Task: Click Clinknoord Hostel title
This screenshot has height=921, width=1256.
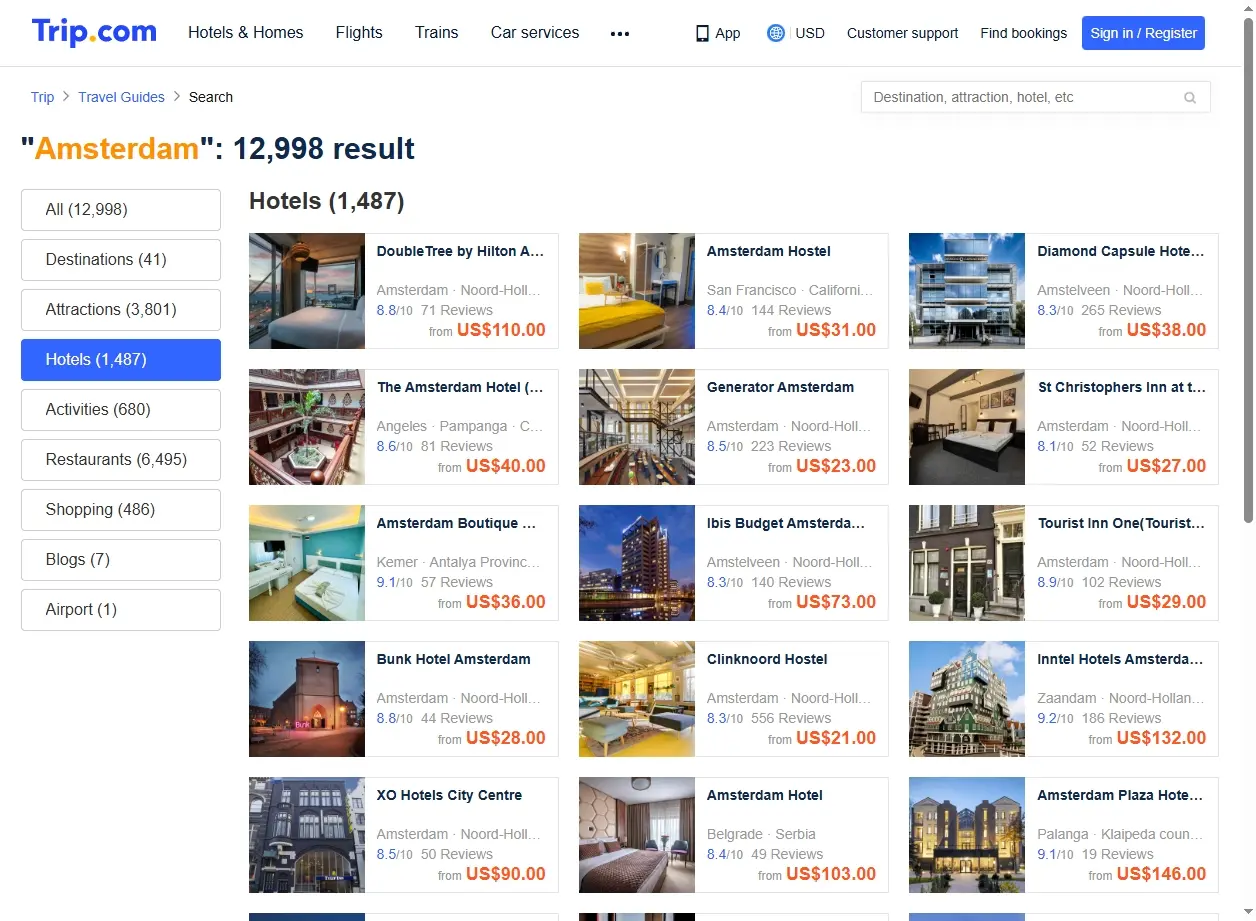Action: tap(767, 659)
